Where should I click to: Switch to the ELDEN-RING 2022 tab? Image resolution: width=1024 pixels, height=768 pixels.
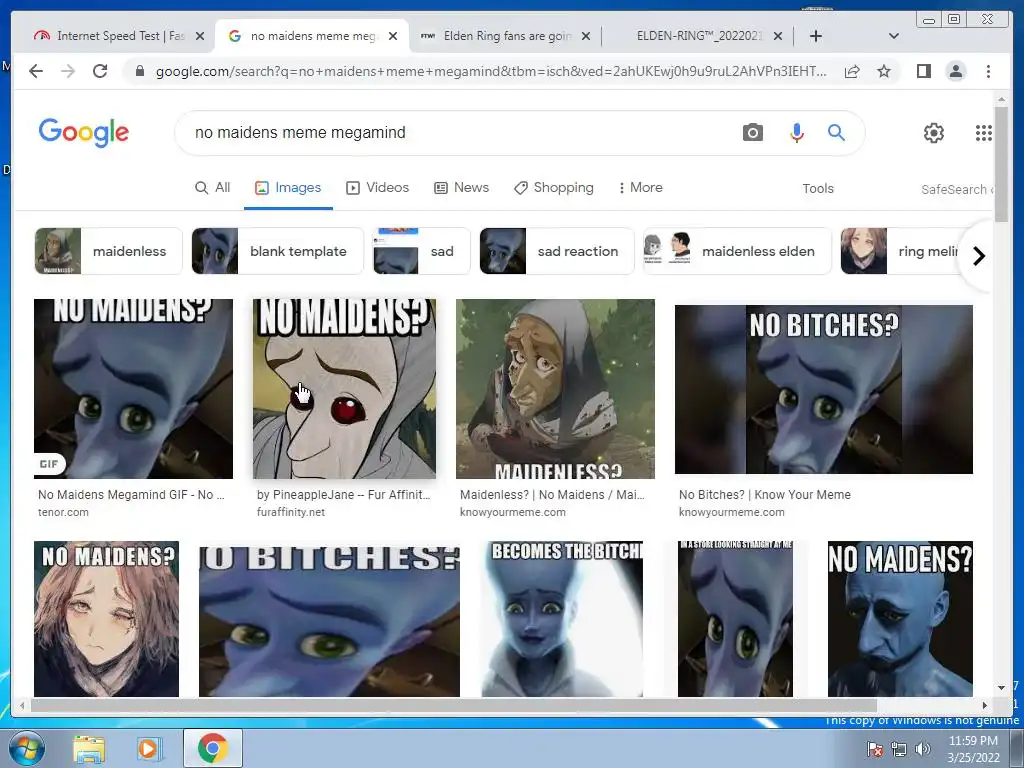[699, 36]
